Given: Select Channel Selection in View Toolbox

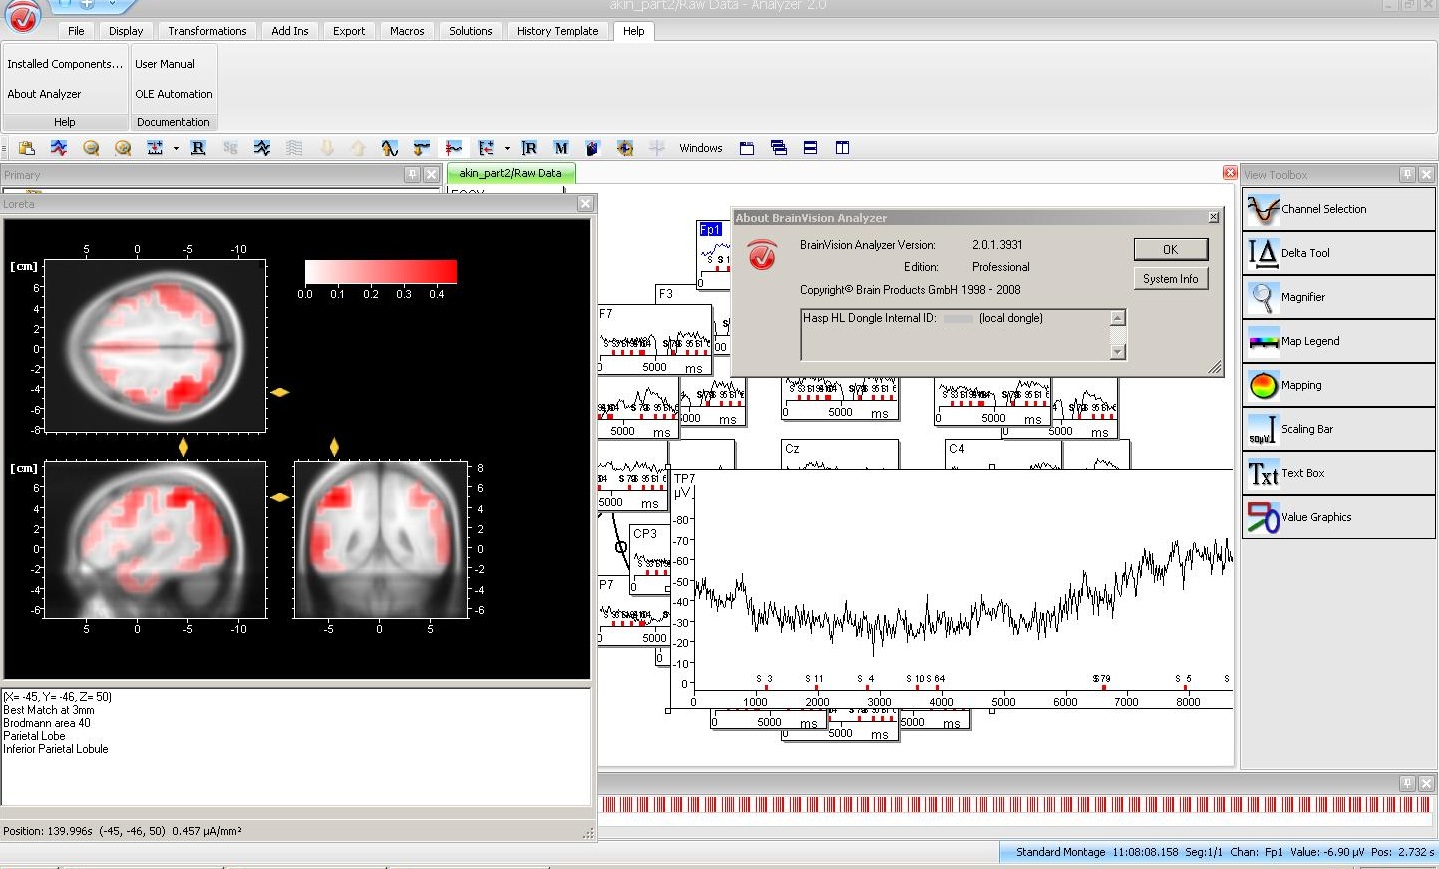Looking at the screenshot, I should [x=1338, y=209].
